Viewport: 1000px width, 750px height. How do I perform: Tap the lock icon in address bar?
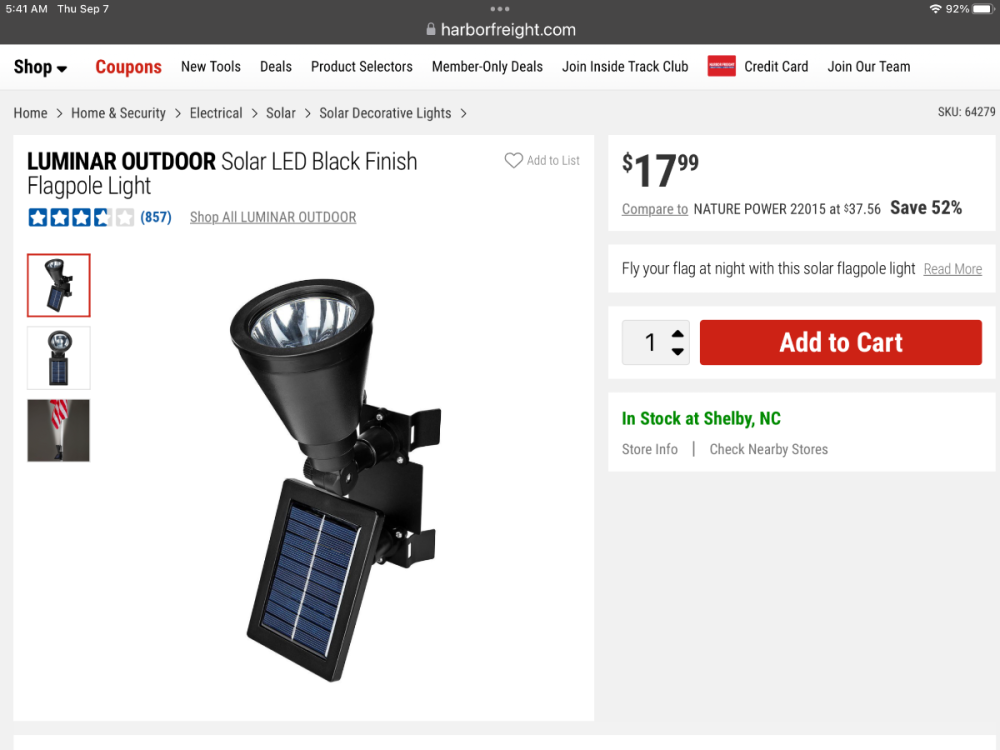[431, 30]
